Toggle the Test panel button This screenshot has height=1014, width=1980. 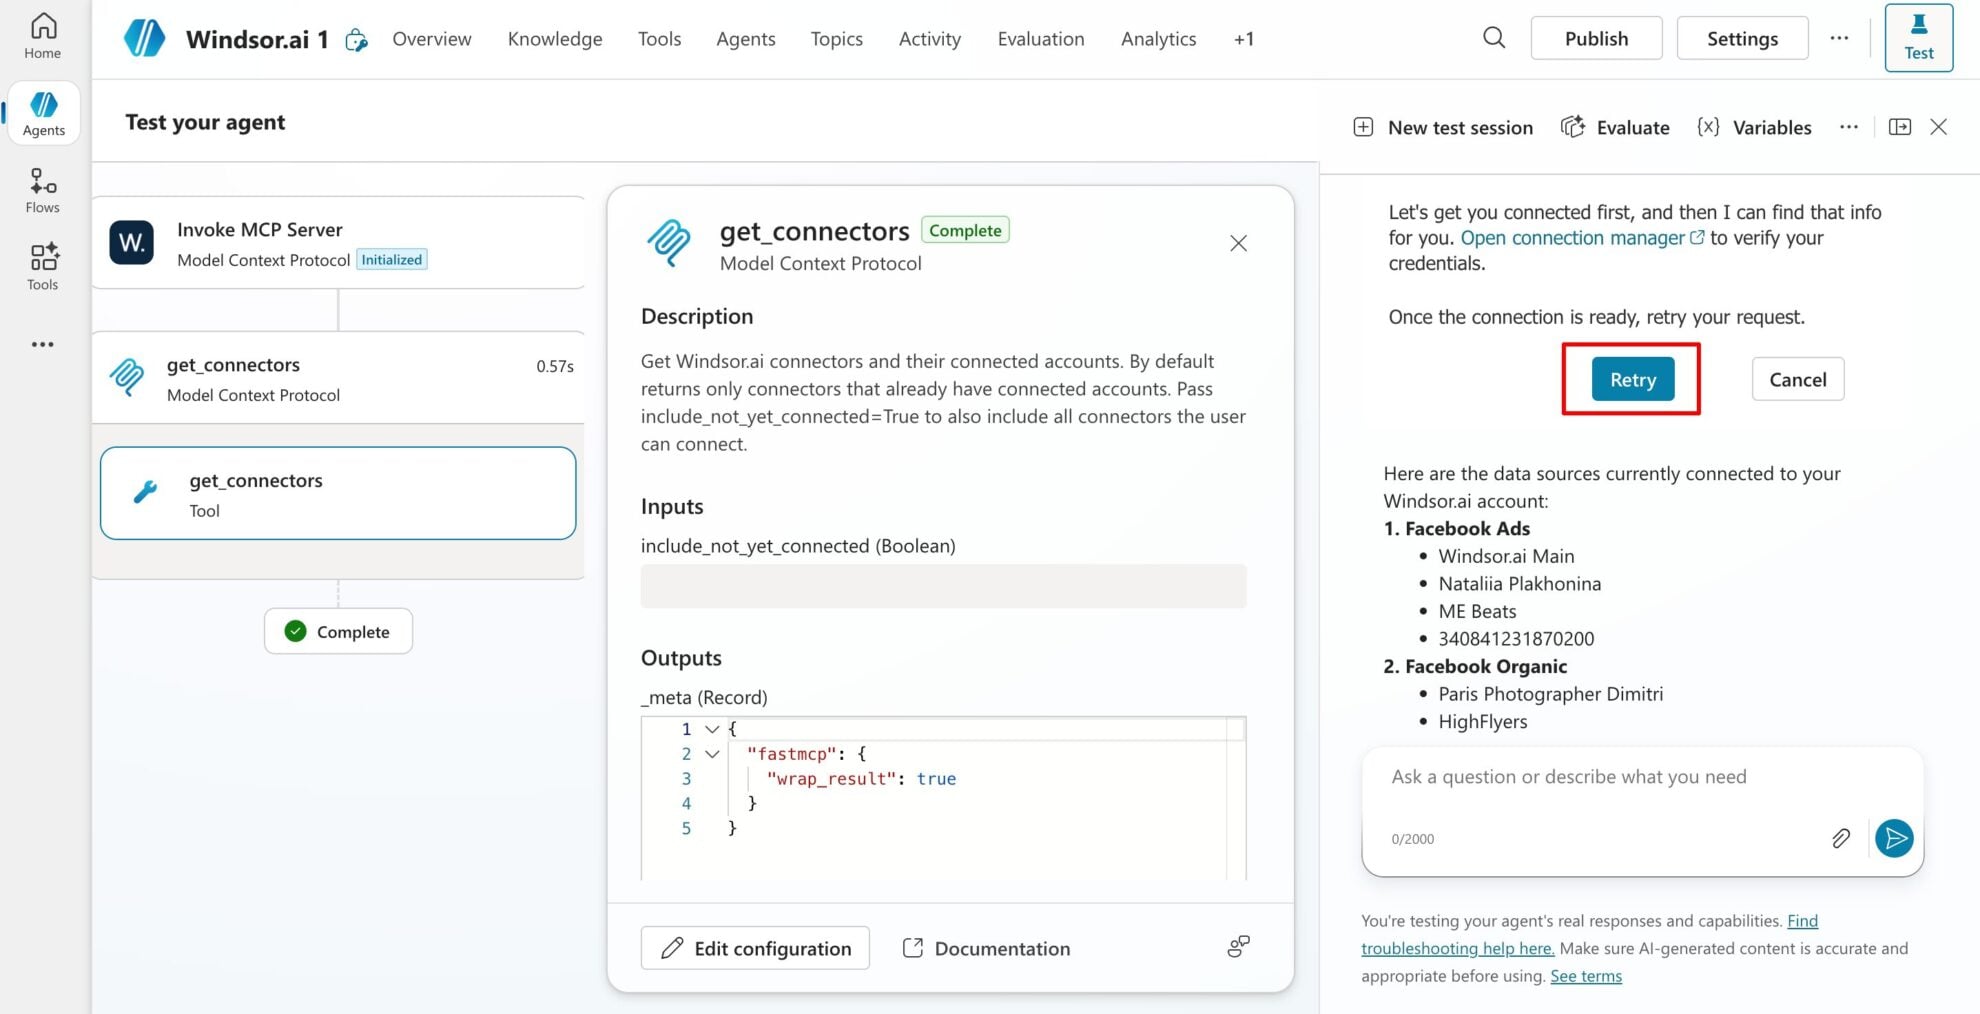[x=1918, y=38]
